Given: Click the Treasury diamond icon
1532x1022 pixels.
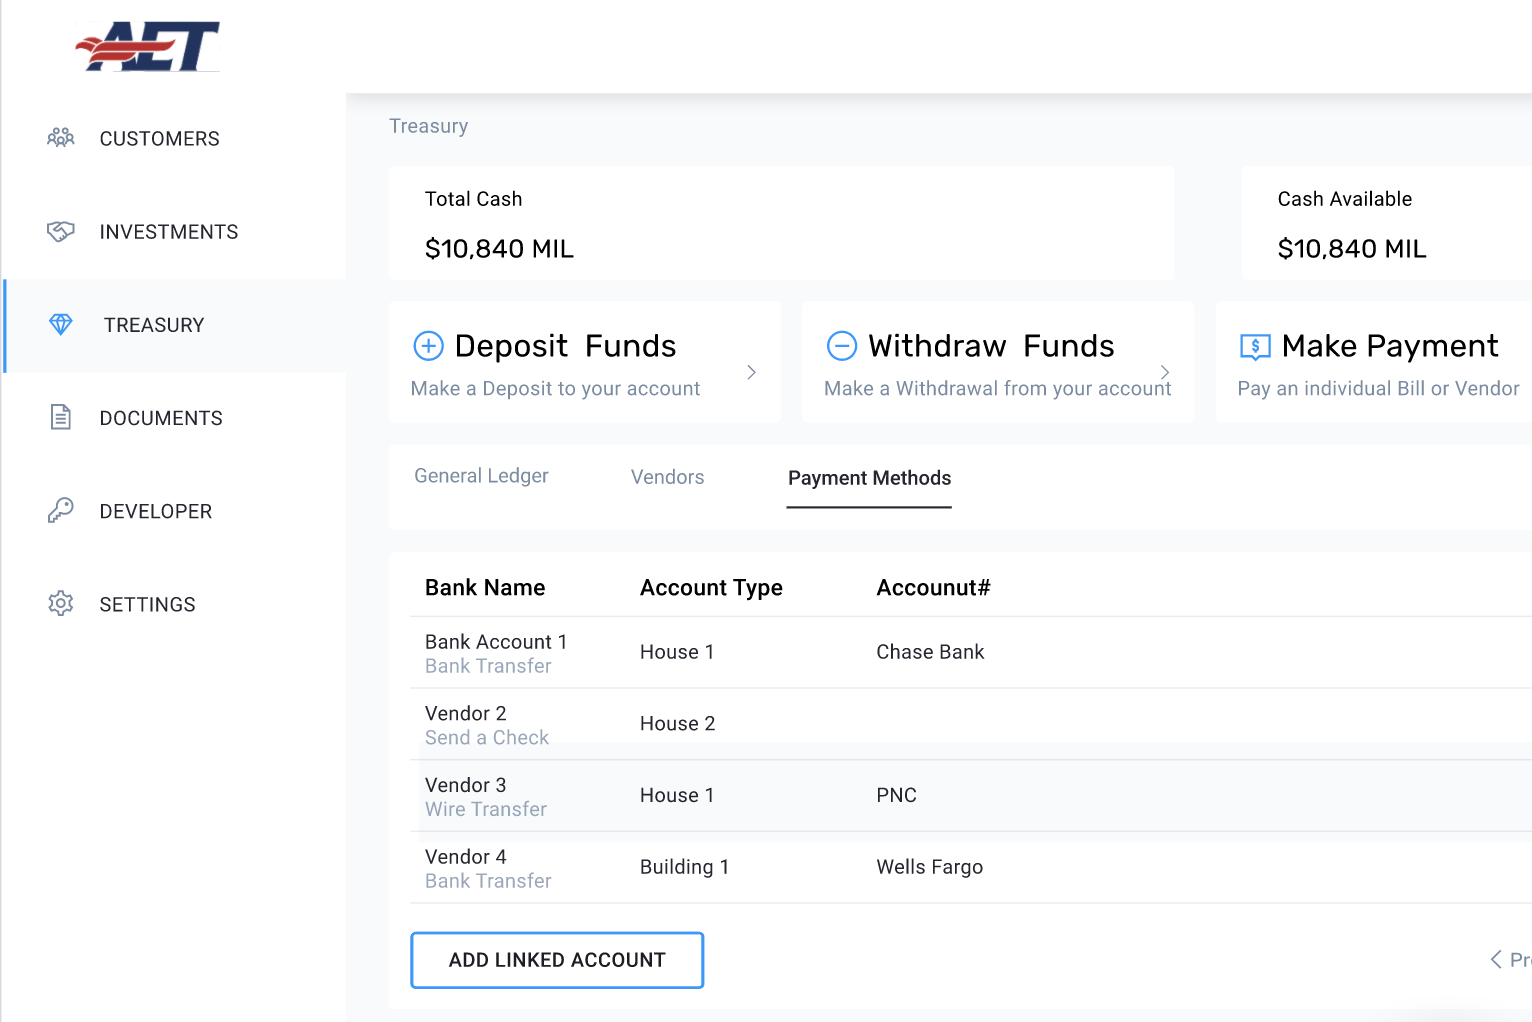Looking at the screenshot, I should (x=61, y=325).
